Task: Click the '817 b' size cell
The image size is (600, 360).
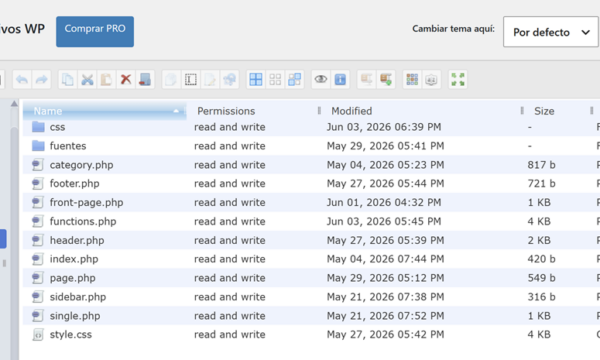Action: [541, 165]
